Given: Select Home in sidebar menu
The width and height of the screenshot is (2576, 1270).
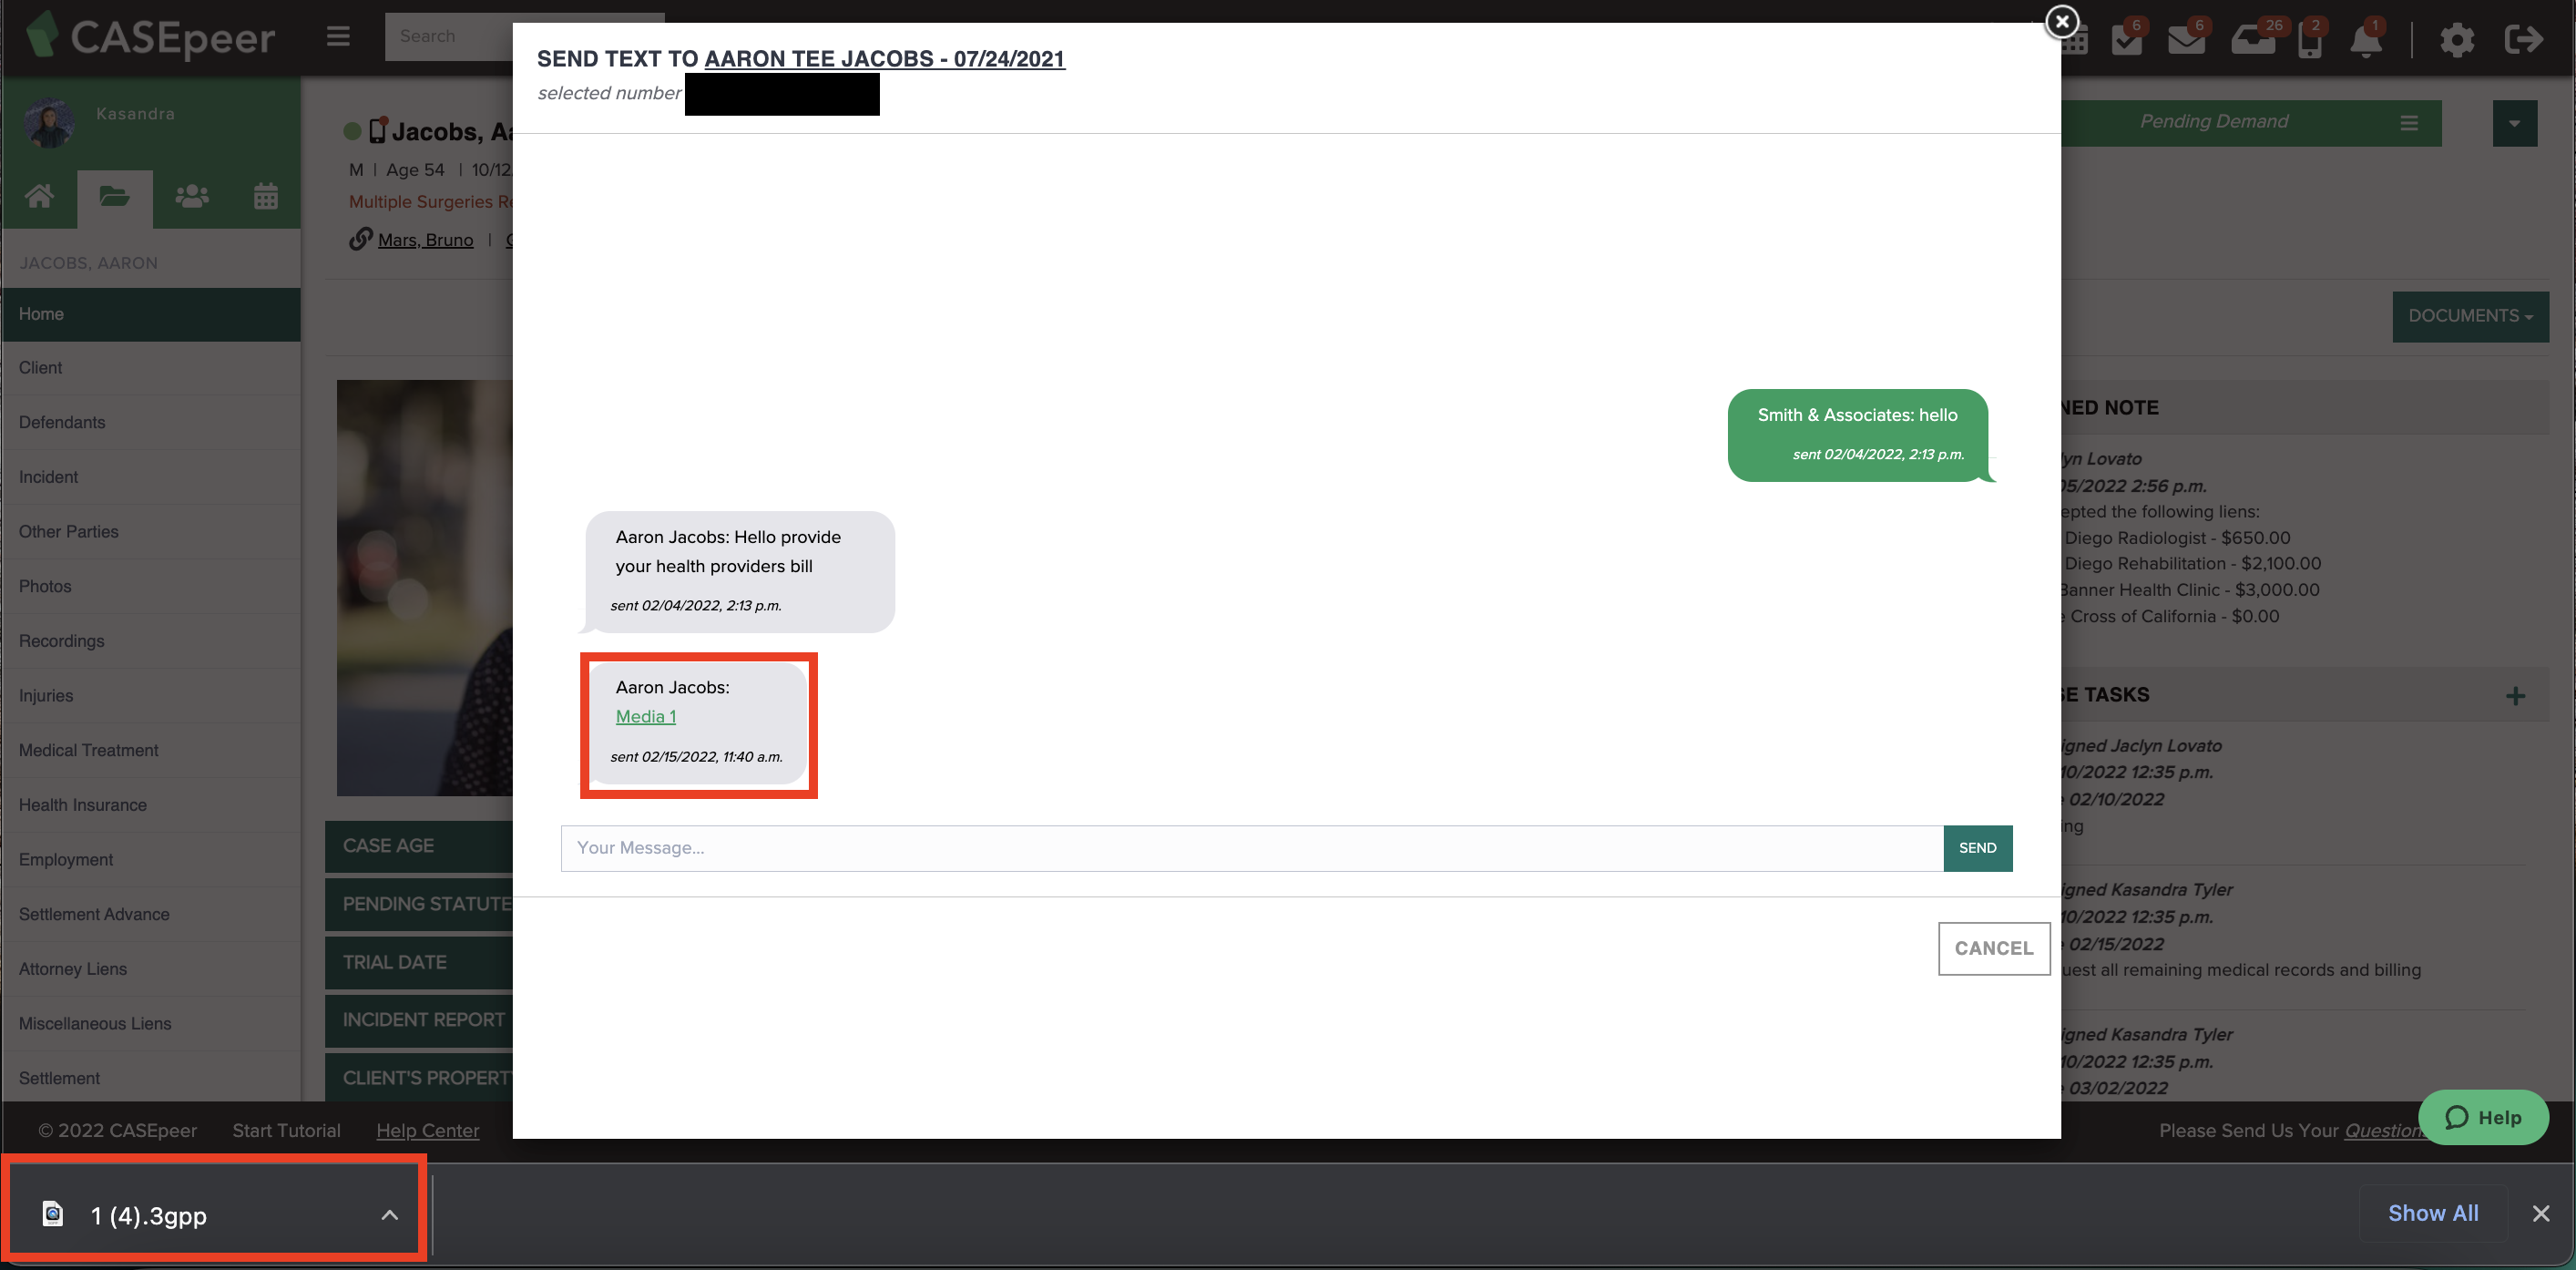Looking at the screenshot, I should 151,314.
